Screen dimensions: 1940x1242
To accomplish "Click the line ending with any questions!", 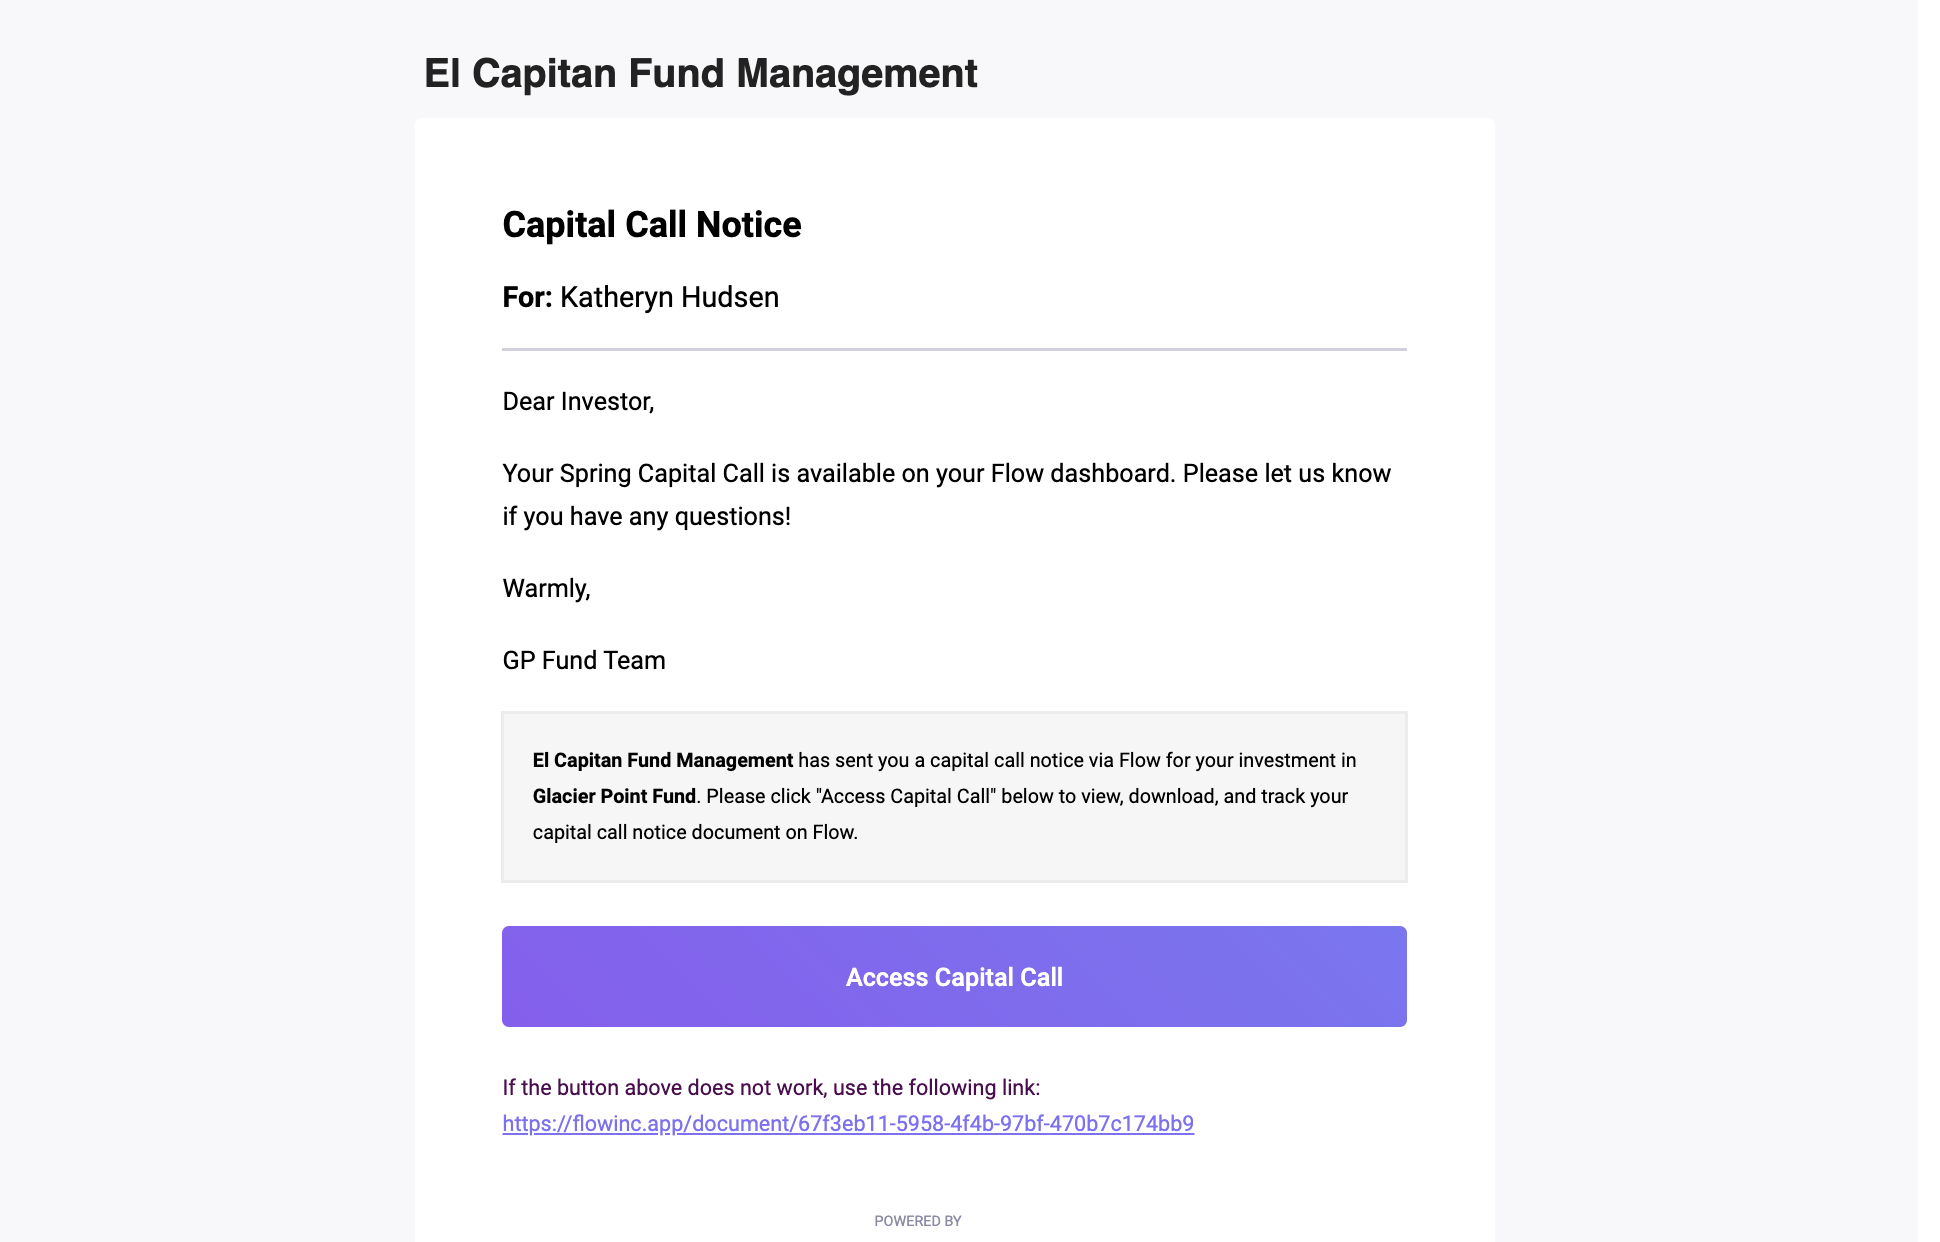I will point(646,516).
